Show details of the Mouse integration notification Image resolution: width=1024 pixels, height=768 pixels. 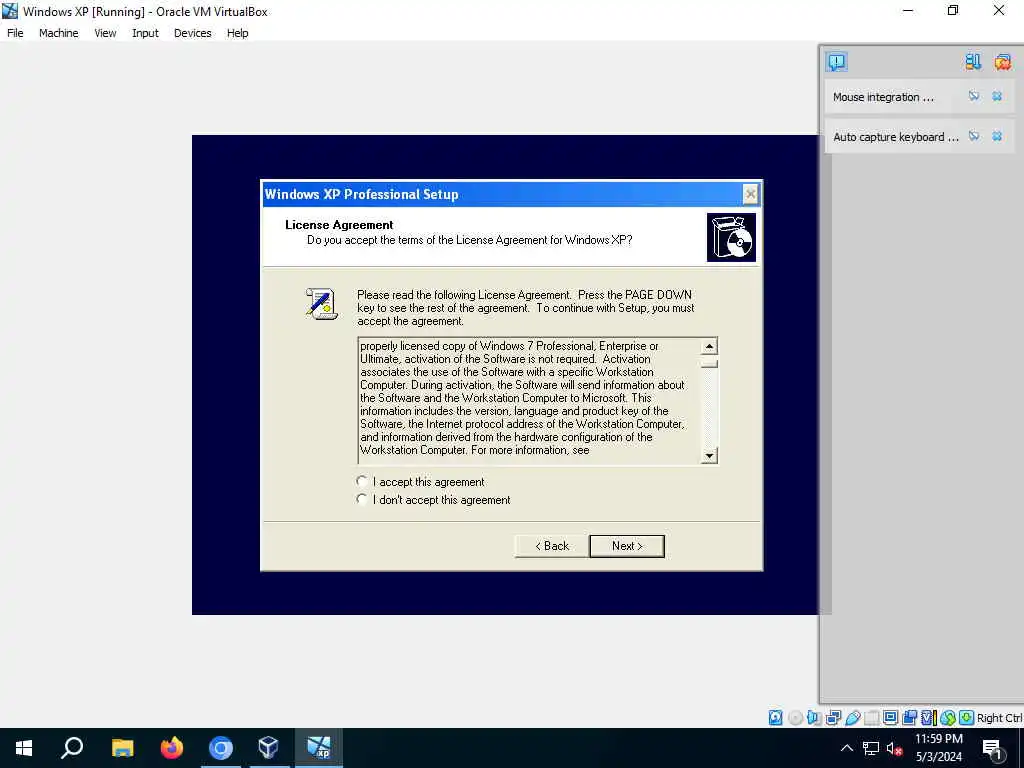coord(974,97)
